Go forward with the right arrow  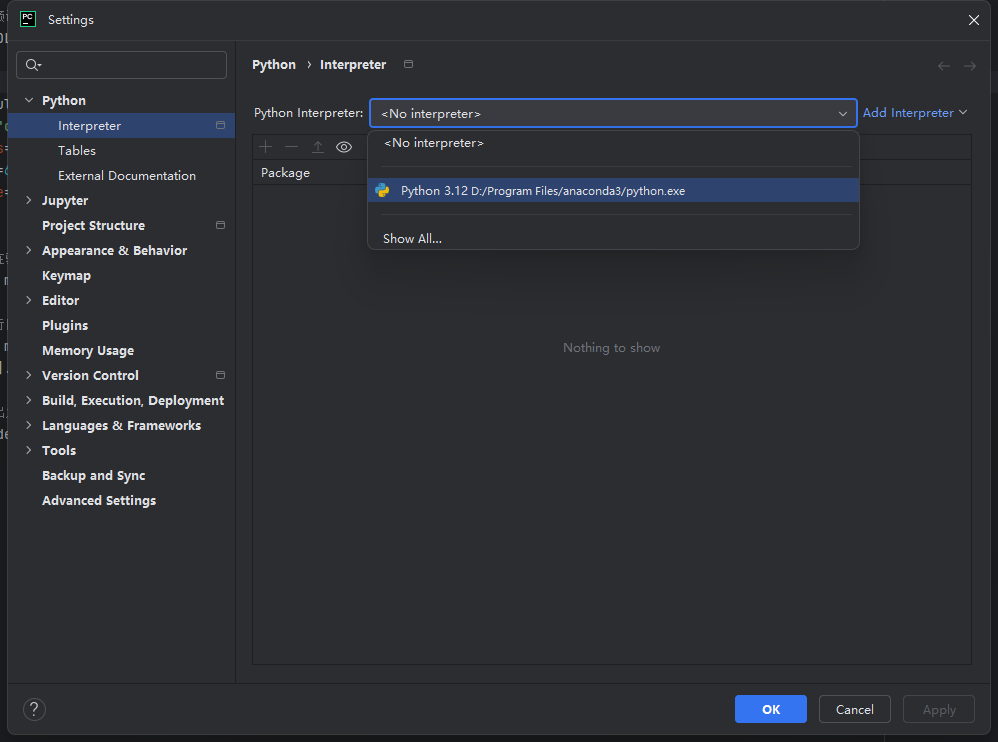coord(969,66)
